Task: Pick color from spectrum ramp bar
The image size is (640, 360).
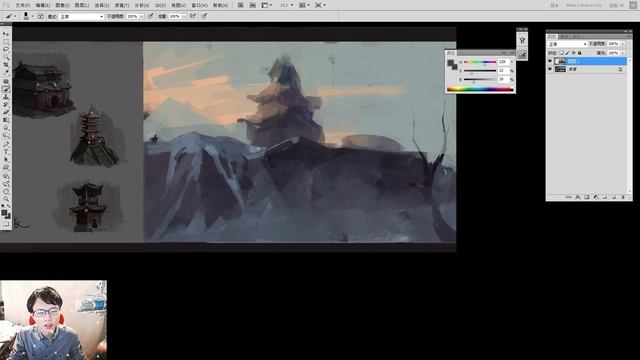Action: [480, 89]
